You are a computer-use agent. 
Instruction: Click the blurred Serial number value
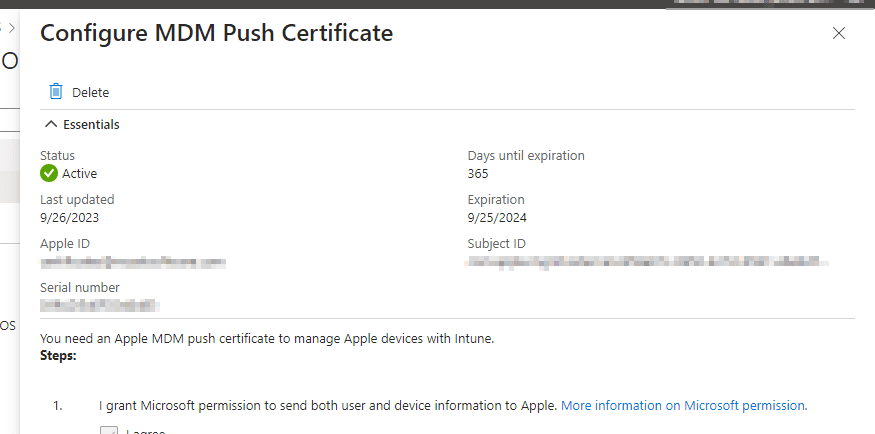tap(101, 303)
